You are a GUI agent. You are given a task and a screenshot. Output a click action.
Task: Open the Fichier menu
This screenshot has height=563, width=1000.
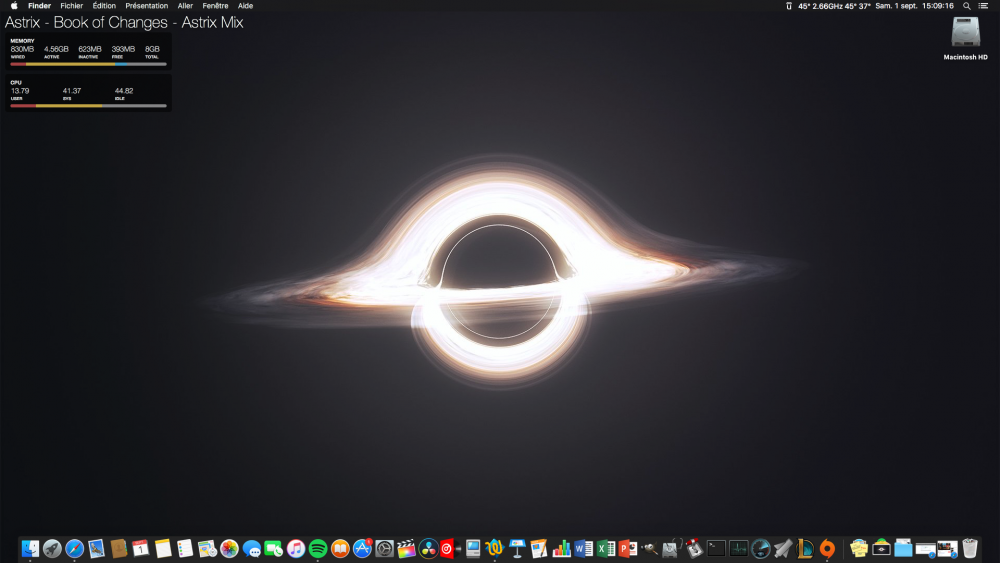coord(71,6)
